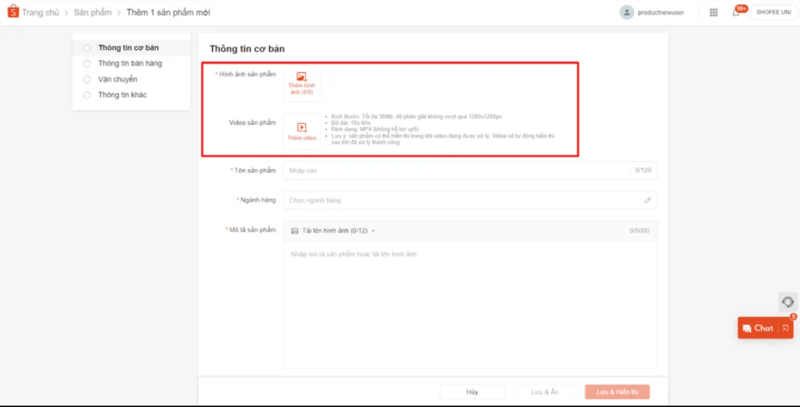Expand the Tải lên hình ảnh dropdown arrow
This screenshot has width=800, height=407.
pos(373,231)
